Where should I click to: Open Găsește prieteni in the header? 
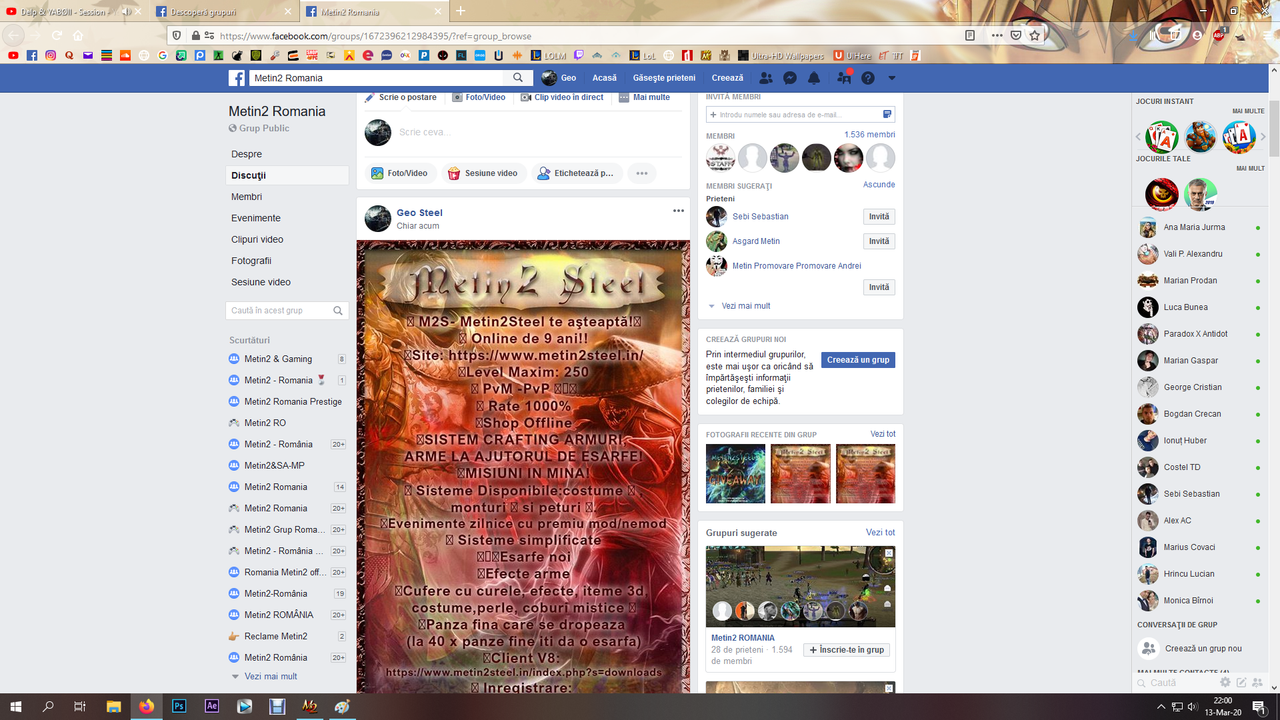click(x=664, y=78)
